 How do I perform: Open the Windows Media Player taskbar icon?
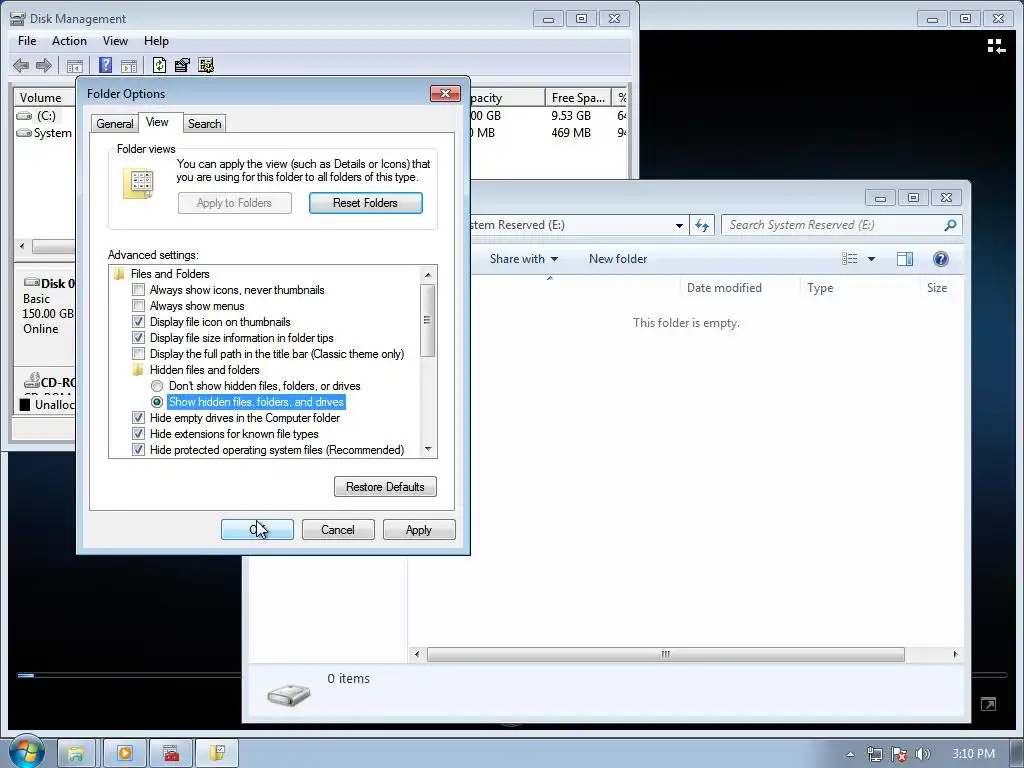click(x=124, y=754)
